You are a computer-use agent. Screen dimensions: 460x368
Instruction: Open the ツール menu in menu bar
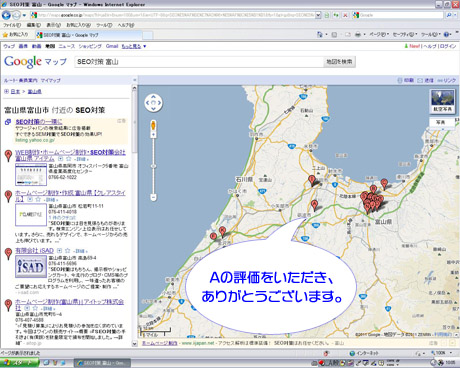(x=104, y=25)
